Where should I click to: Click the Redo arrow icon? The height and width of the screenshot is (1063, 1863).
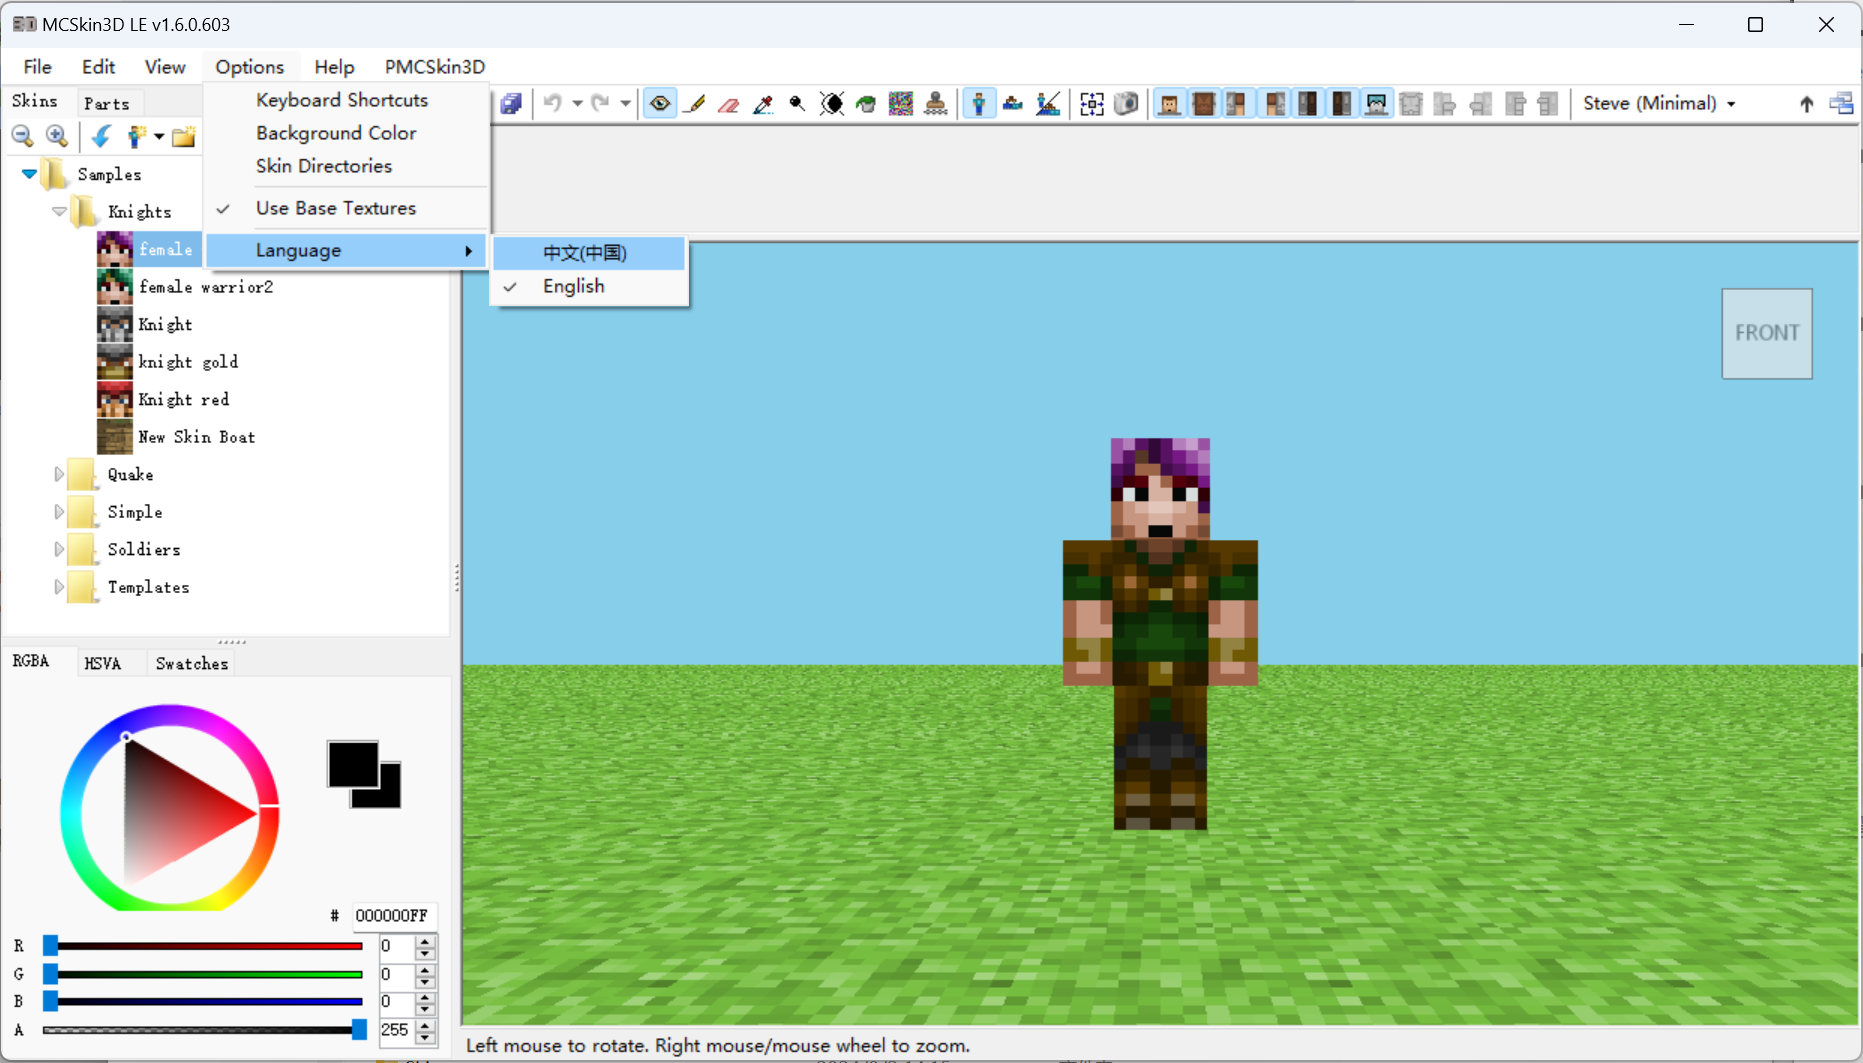tap(600, 104)
